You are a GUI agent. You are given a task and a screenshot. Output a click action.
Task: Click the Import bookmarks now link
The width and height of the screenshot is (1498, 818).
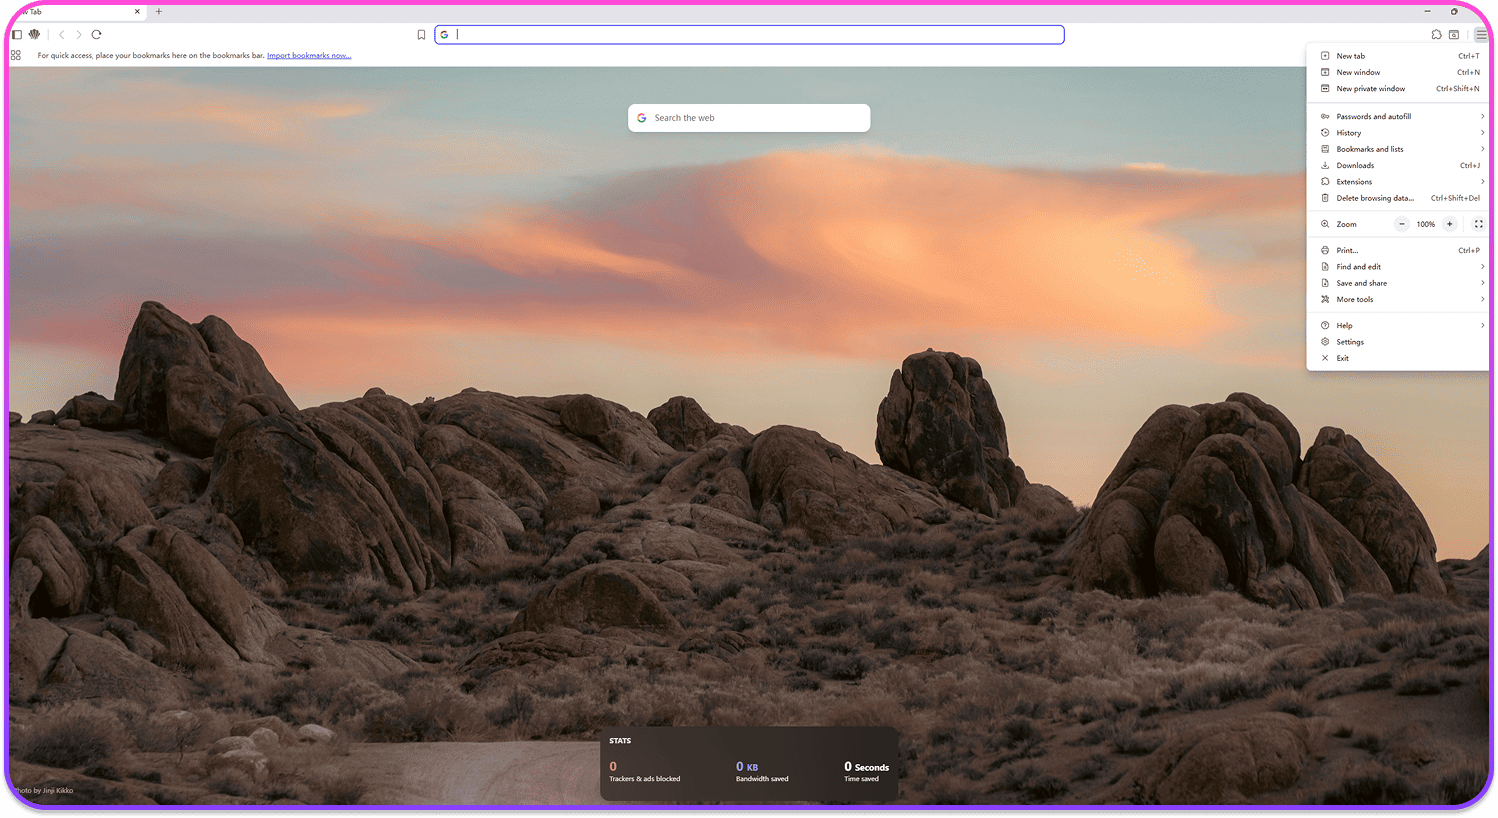[309, 56]
